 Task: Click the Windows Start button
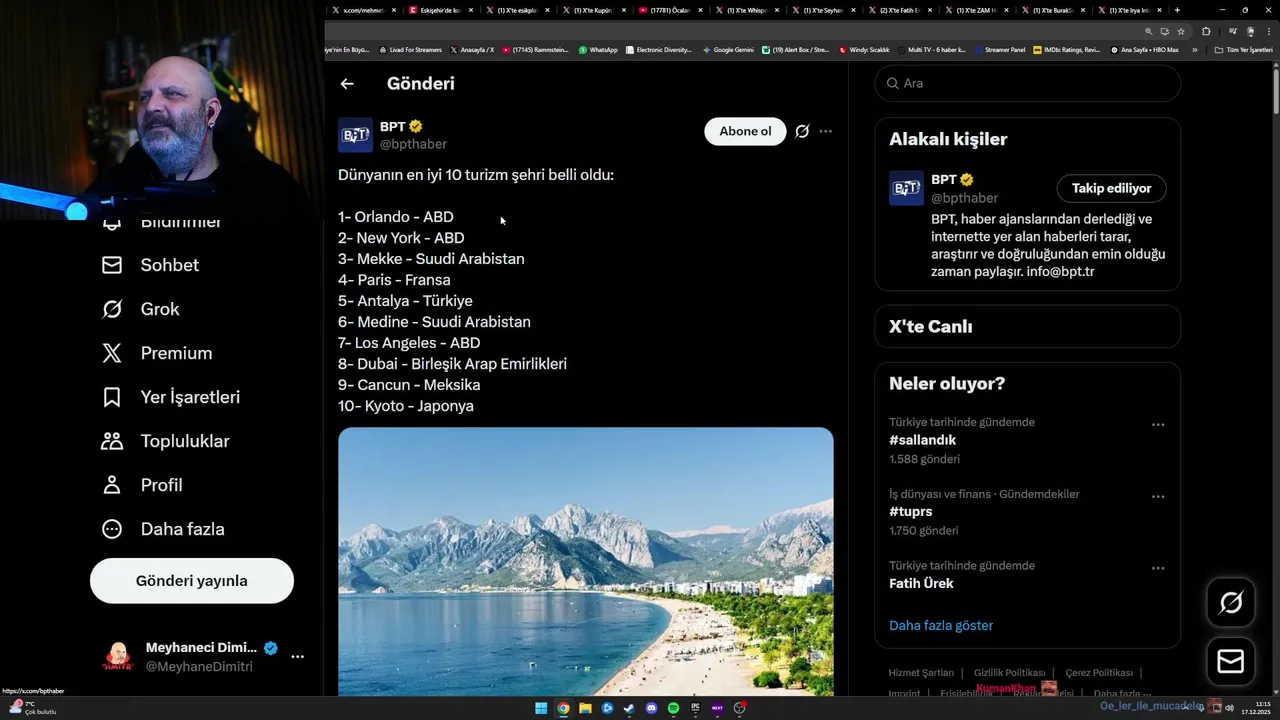point(541,708)
